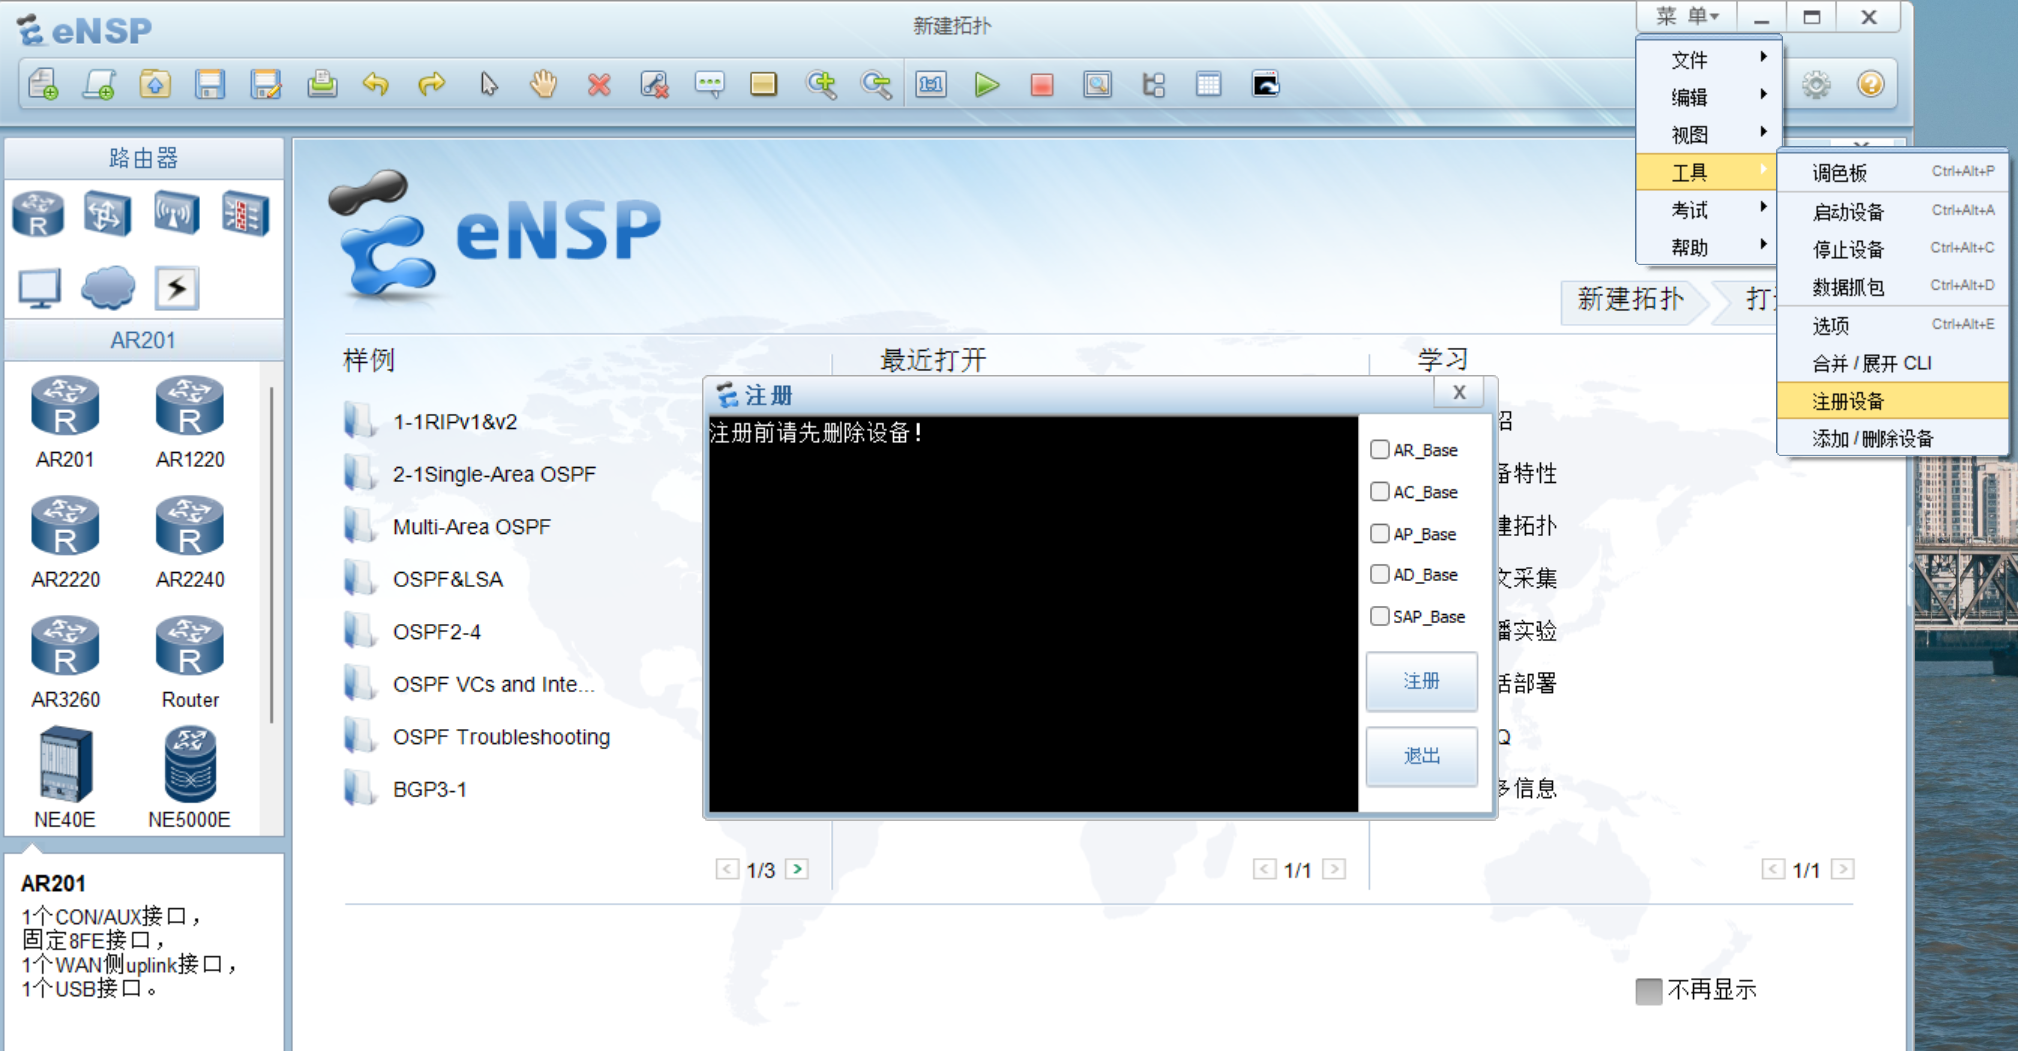Screen dimensions: 2018x1051
Task: Open the 菜单 dropdown
Action: point(1687,16)
